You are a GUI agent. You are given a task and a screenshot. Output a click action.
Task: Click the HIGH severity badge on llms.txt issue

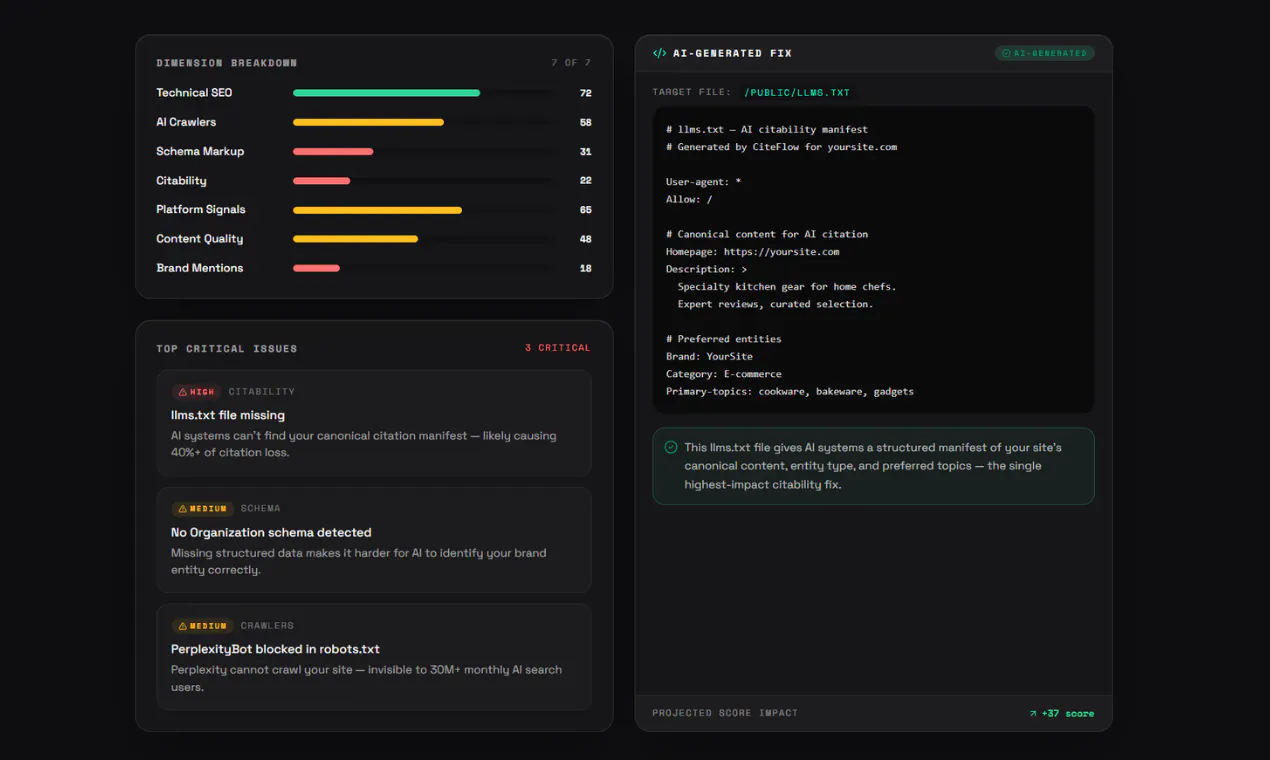click(x=196, y=392)
